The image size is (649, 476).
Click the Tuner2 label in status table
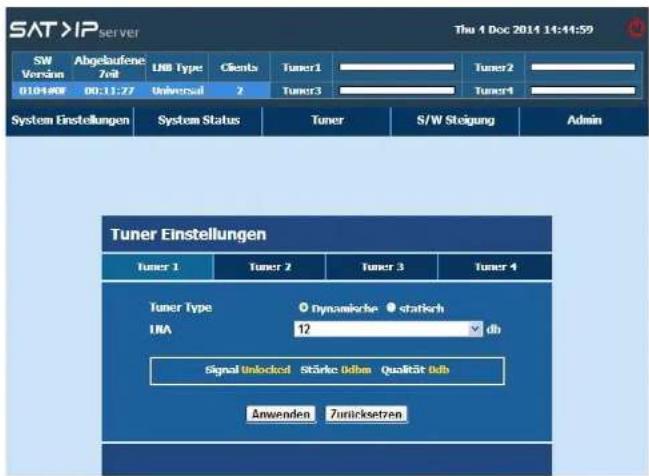pyautogui.click(x=493, y=67)
